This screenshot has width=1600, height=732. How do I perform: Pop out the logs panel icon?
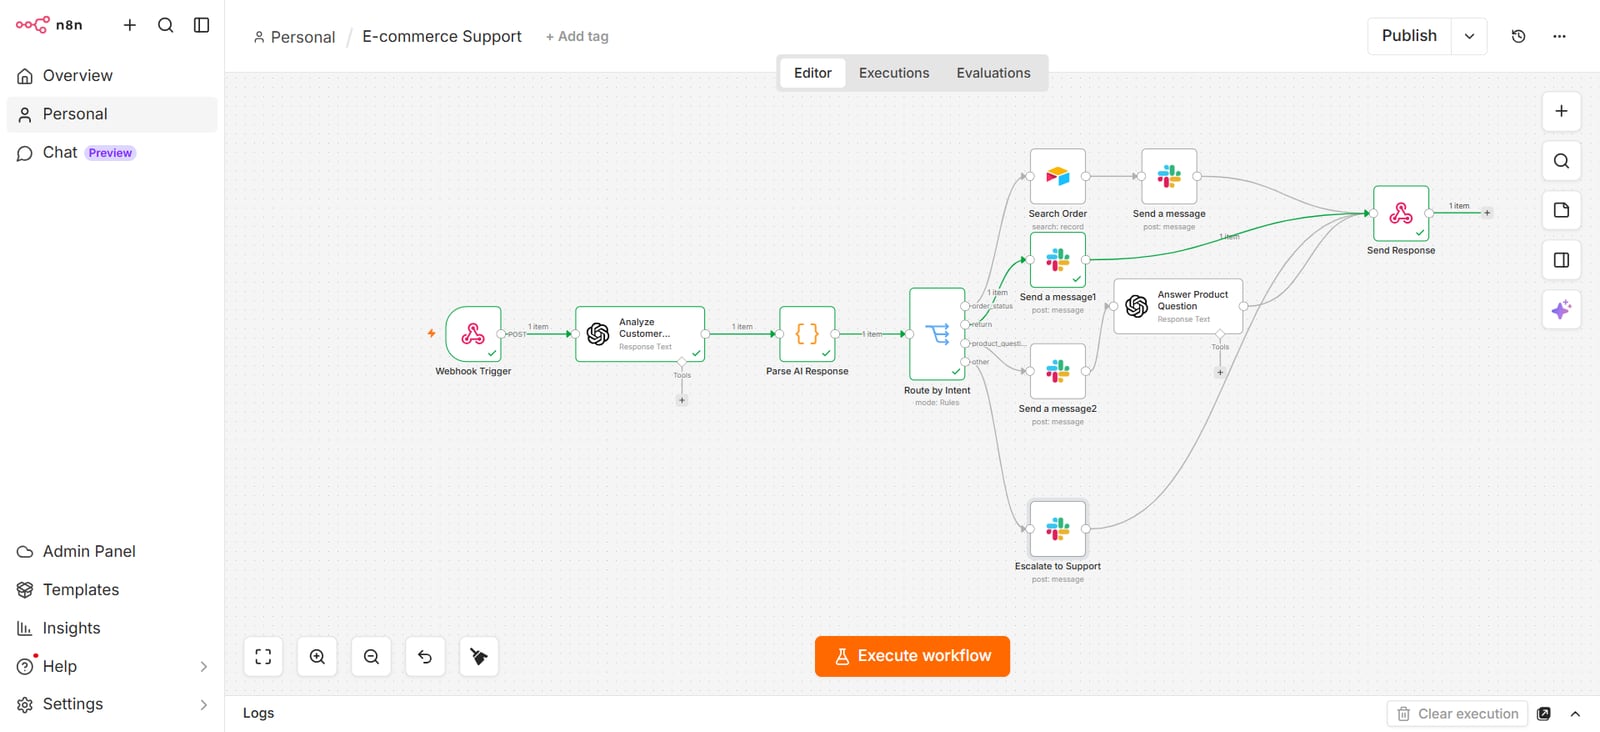(1544, 714)
